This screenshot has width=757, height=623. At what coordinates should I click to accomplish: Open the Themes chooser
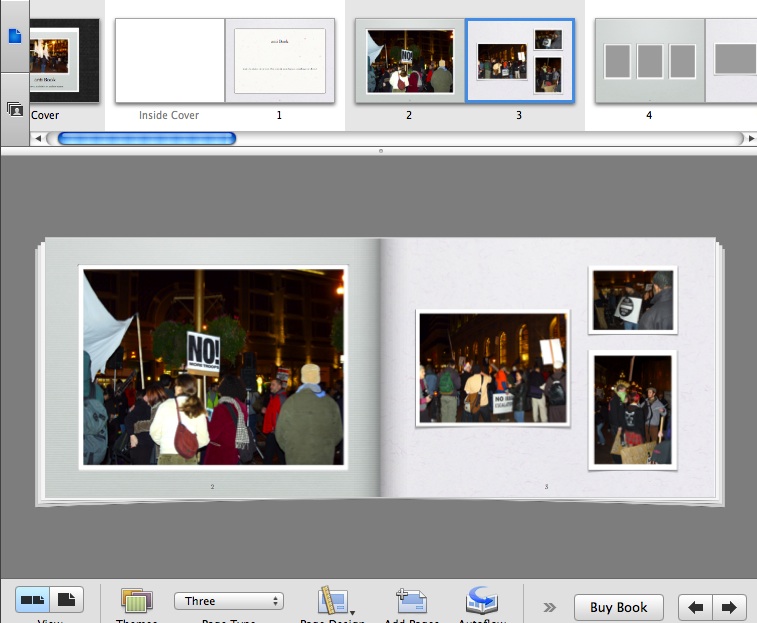tap(137, 600)
